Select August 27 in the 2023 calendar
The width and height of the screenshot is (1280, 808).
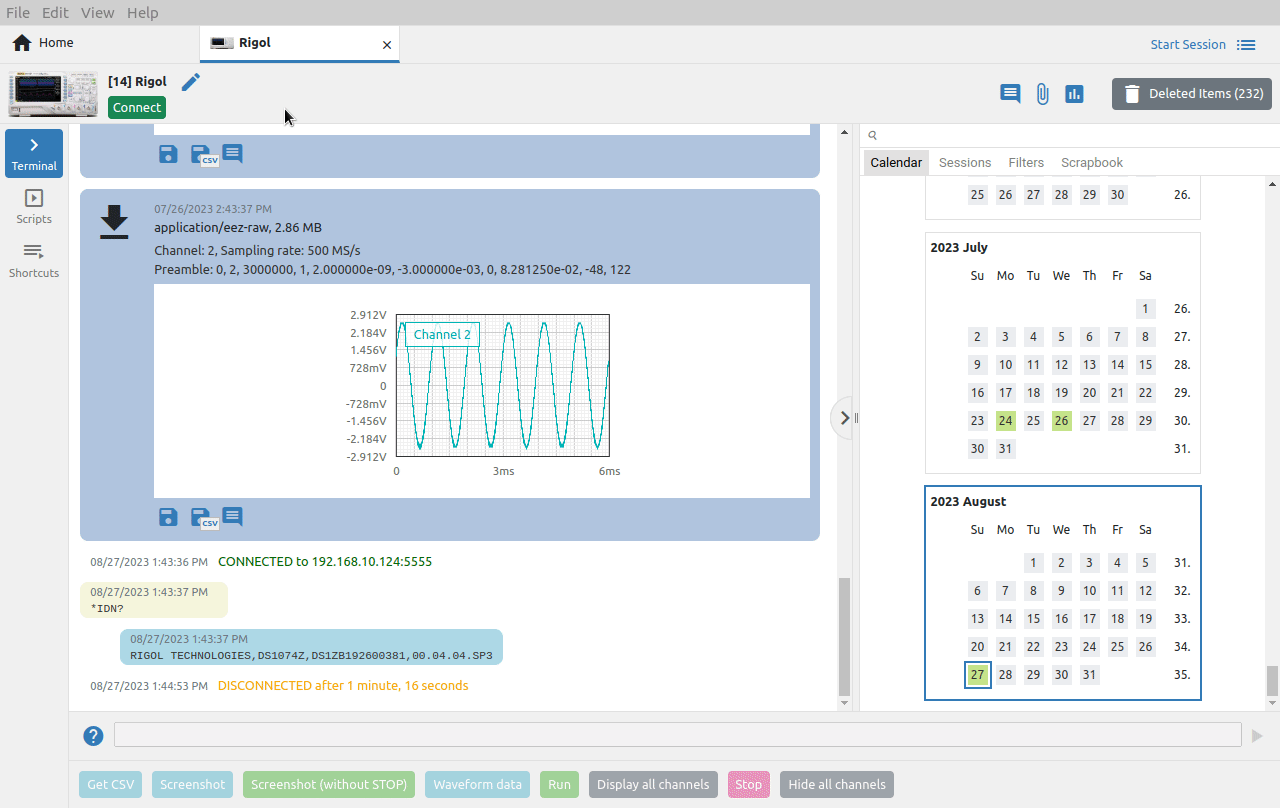pyautogui.click(x=978, y=675)
